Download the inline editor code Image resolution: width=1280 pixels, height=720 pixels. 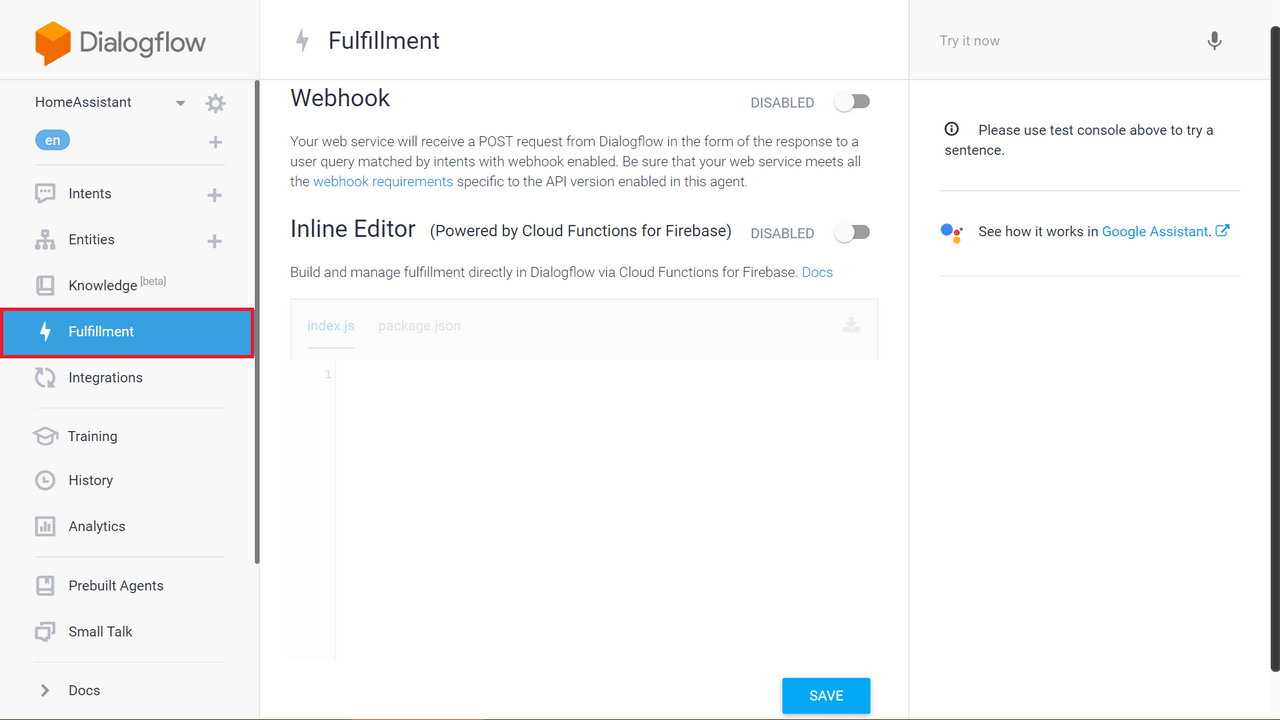[x=851, y=325]
